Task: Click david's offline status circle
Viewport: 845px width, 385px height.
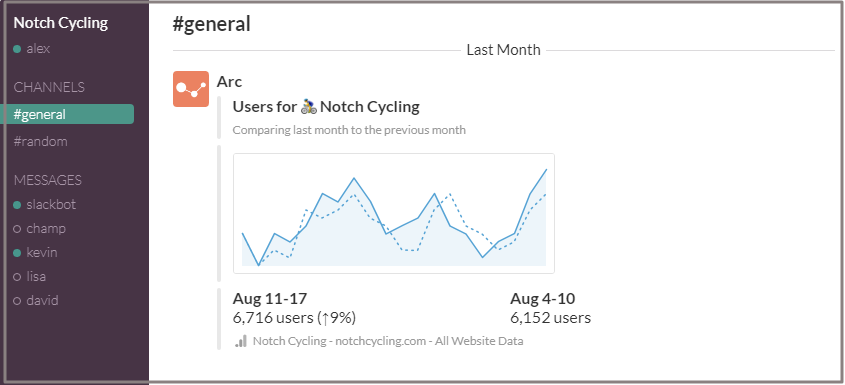Action: pyautogui.click(x=17, y=301)
